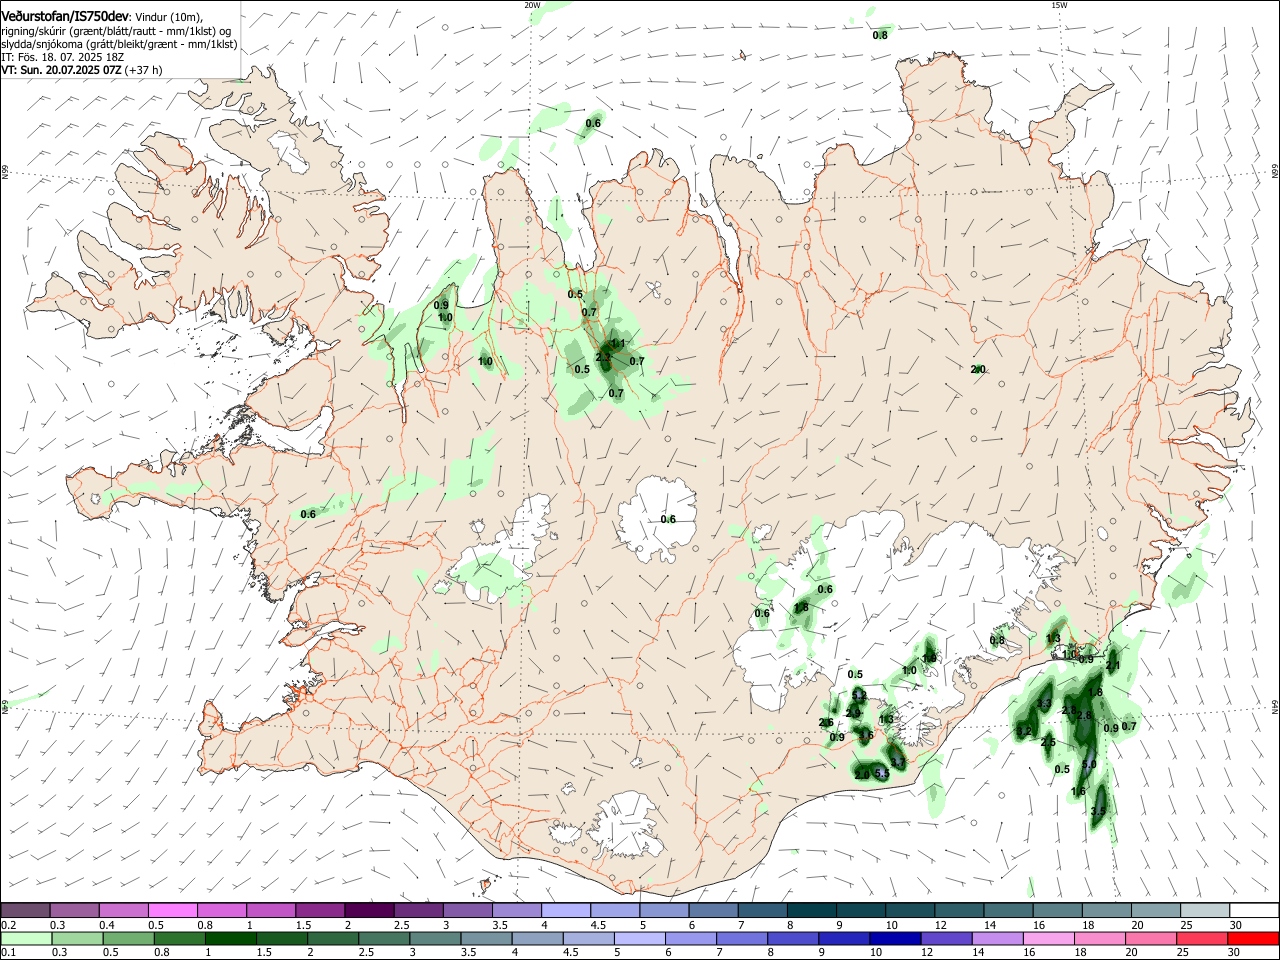Click the 2.6 precipitation value on the map
The width and height of the screenshot is (1280, 960).
click(826, 723)
